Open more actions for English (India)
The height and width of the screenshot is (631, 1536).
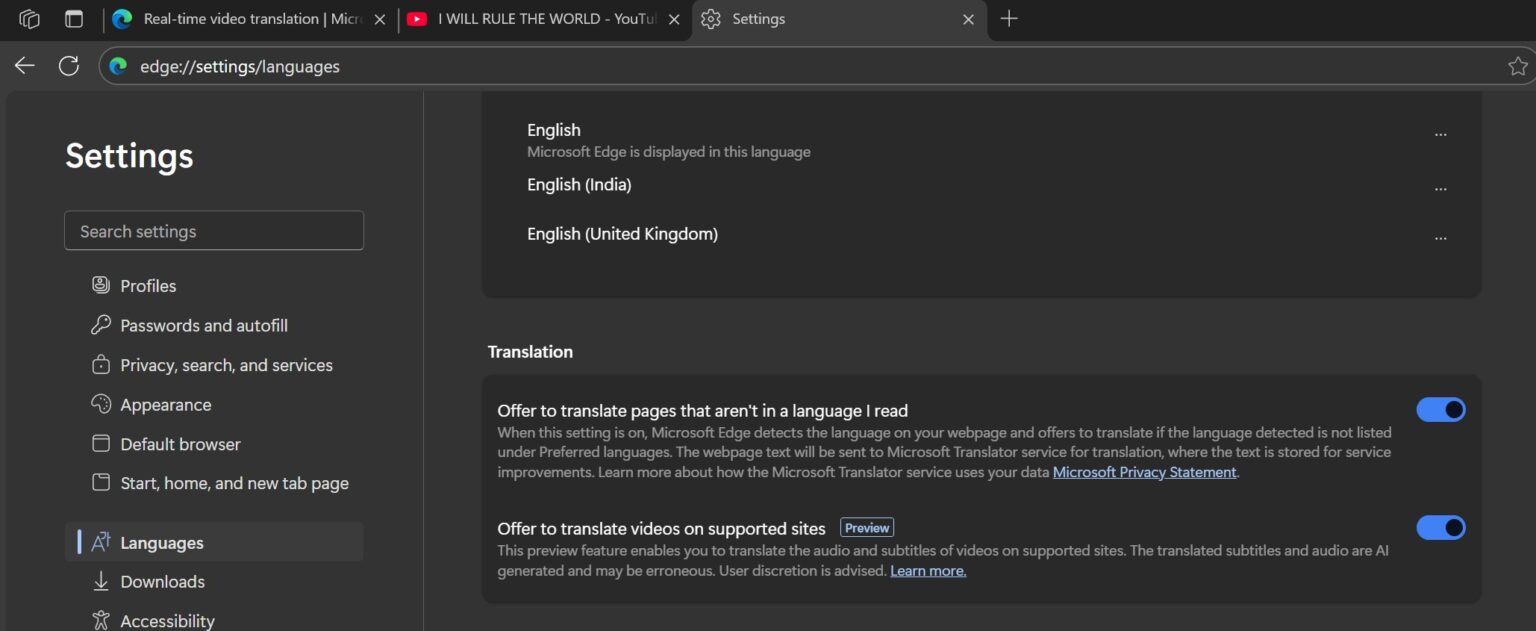coord(1441,187)
